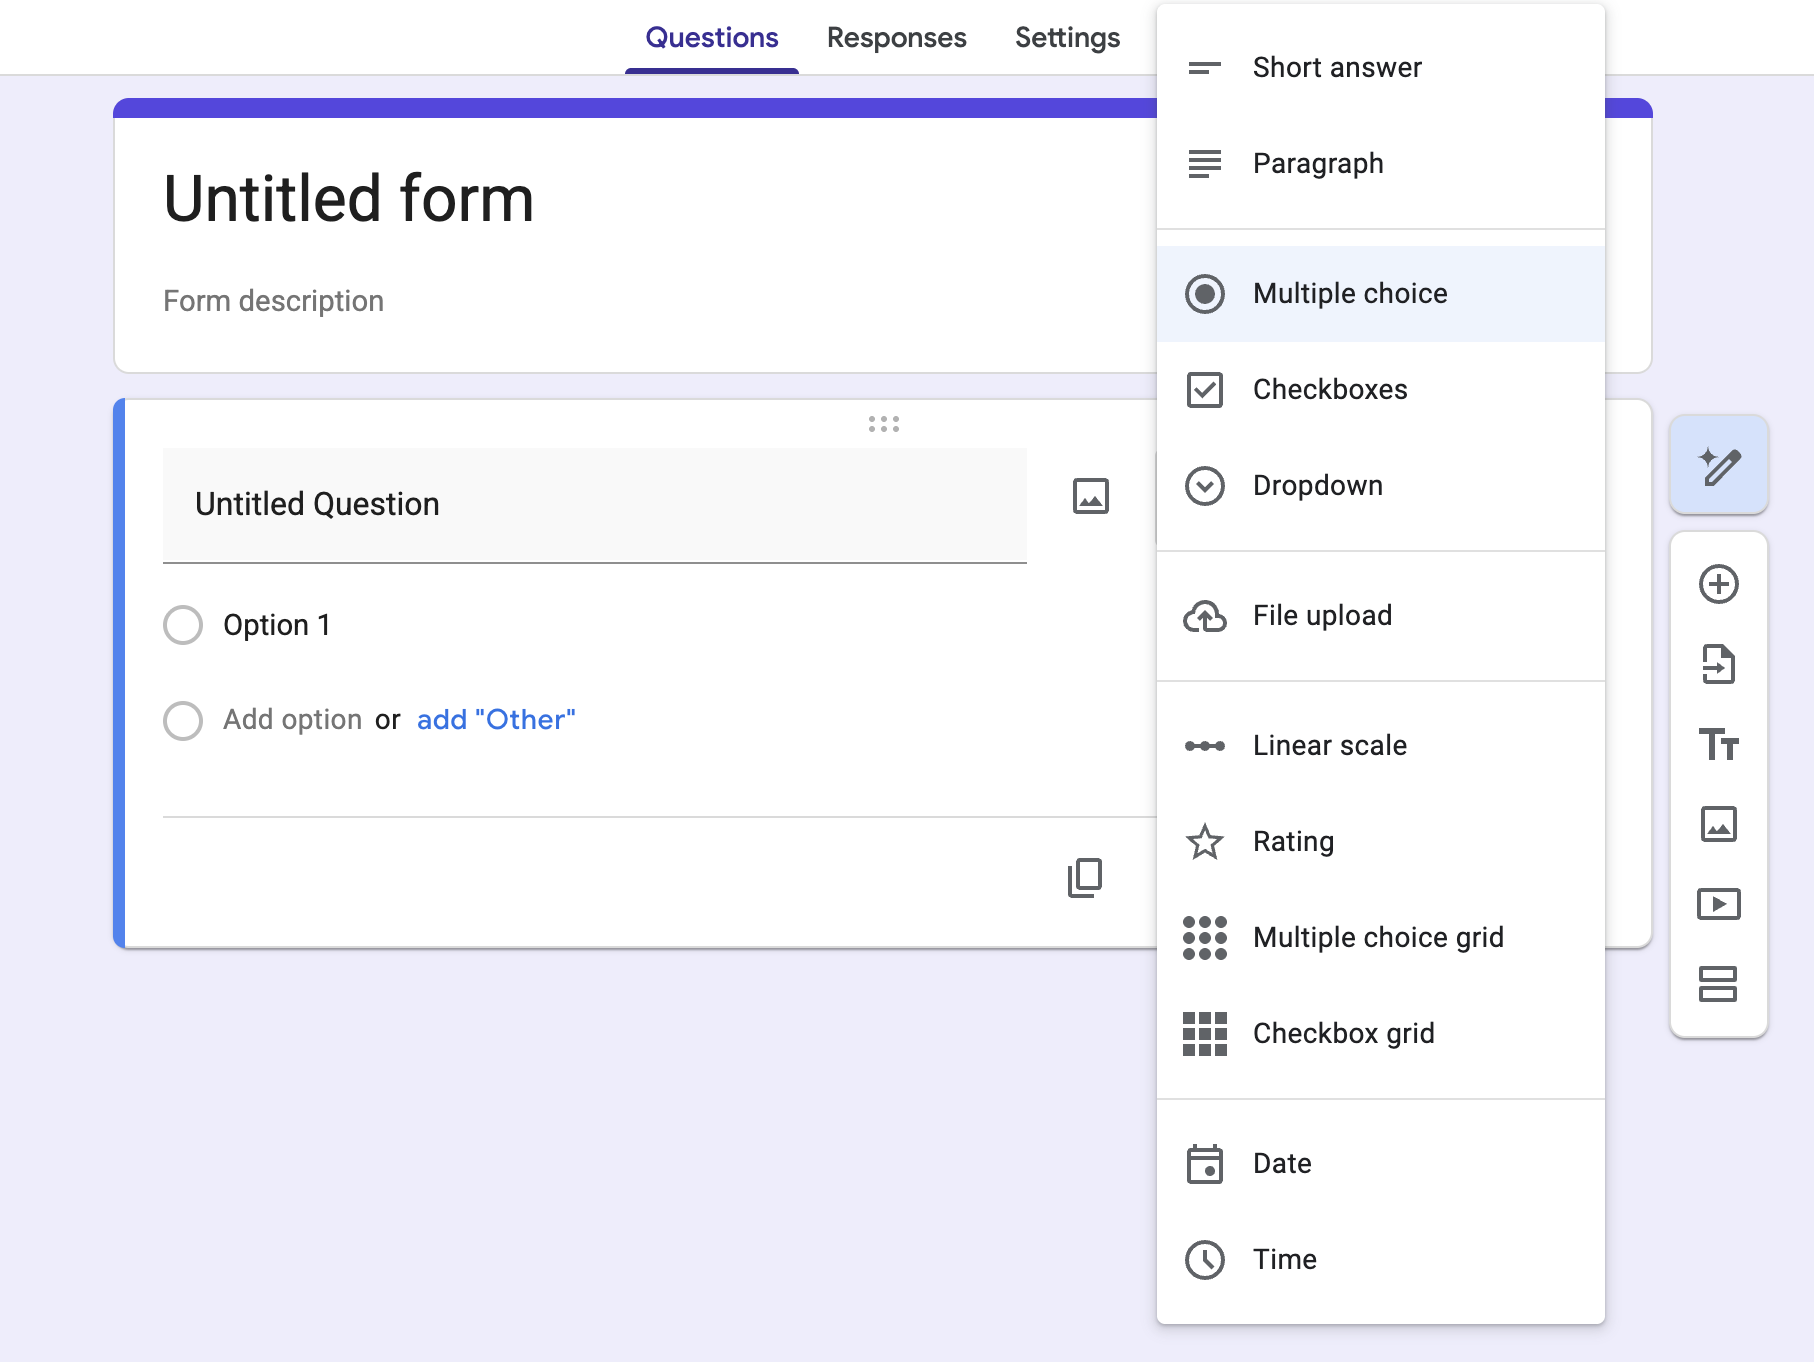This screenshot has width=1814, height=1362.
Task: Click the Import questions icon
Action: (x=1719, y=664)
